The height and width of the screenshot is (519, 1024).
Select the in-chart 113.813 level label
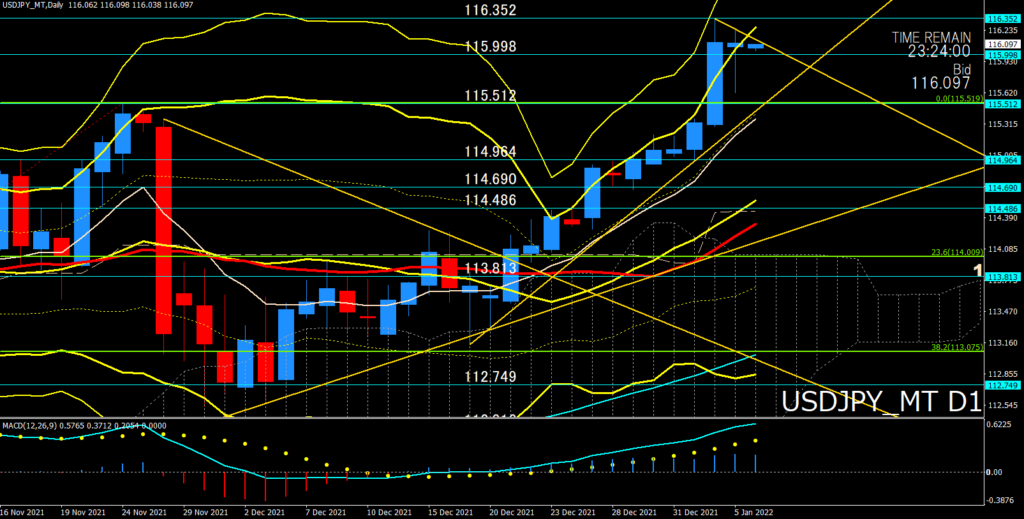pyautogui.click(x=490, y=268)
